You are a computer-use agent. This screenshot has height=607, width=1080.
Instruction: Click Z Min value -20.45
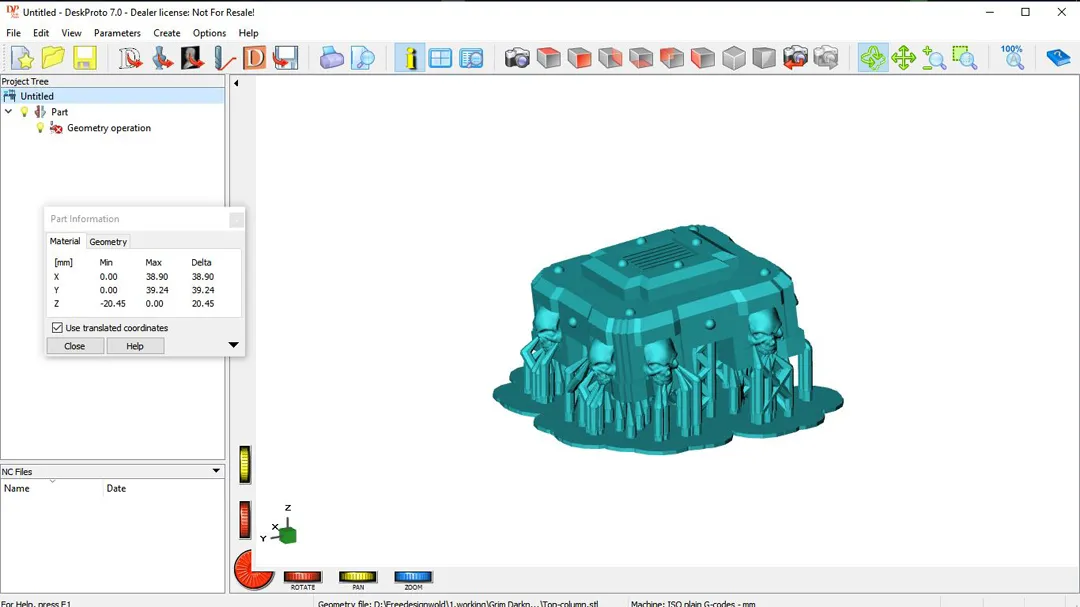click(x=113, y=304)
